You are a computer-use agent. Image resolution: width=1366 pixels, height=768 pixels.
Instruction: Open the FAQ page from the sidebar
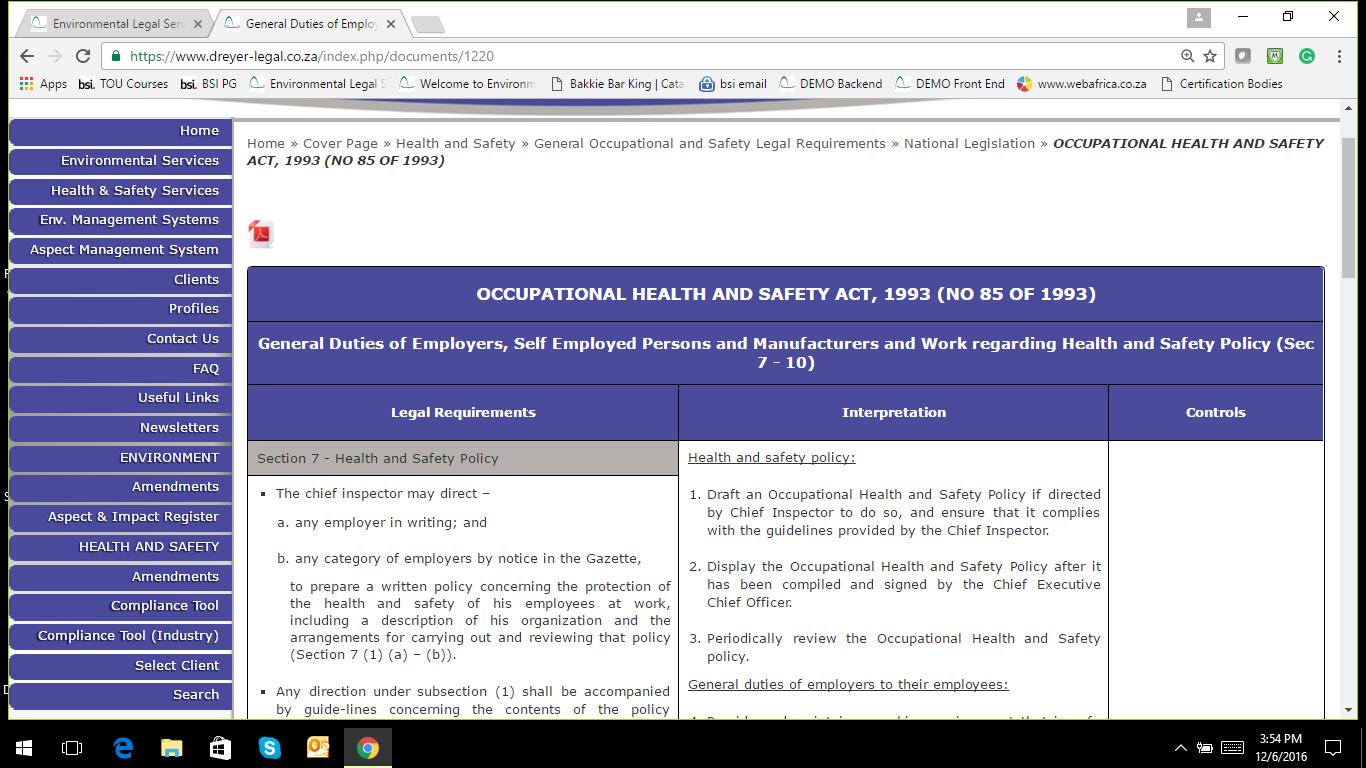119,368
